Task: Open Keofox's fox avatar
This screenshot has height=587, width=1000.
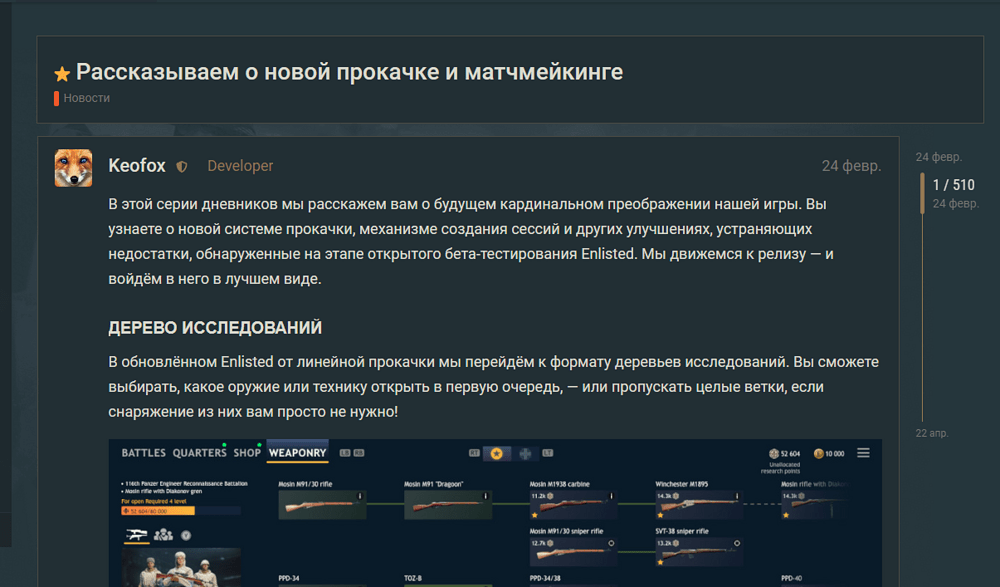Action: (73, 168)
